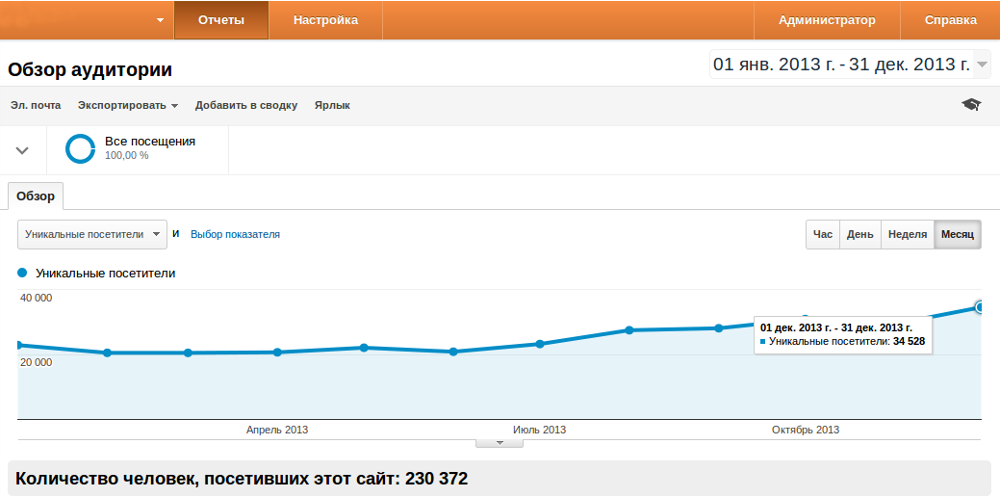Image resolution: width=1000 pixels, height=497 pixels.
Task: Click the blue donut segment icon
Action: [80, 149]
